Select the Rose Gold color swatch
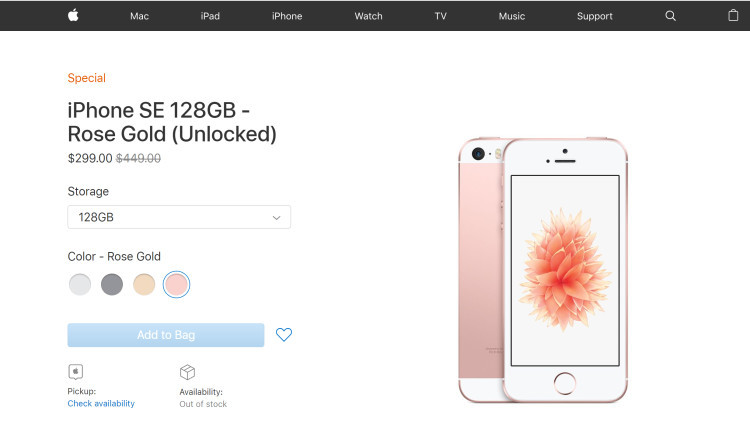 tap(176, 284)
